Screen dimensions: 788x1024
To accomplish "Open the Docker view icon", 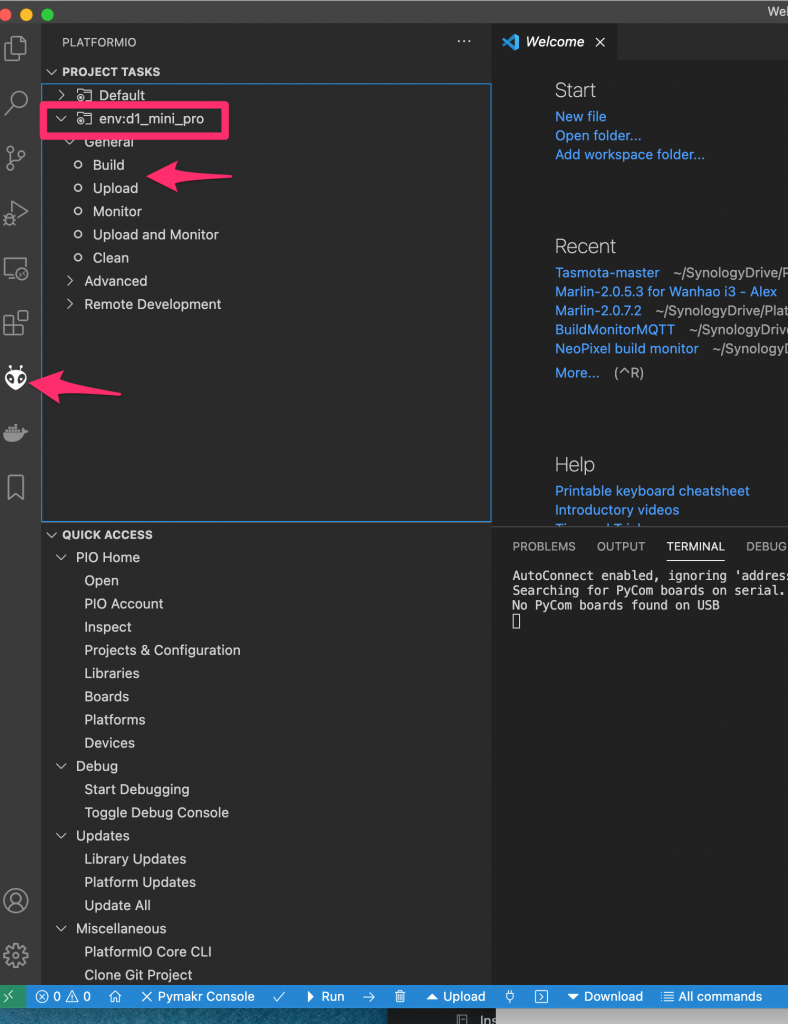I will point(16,432).
